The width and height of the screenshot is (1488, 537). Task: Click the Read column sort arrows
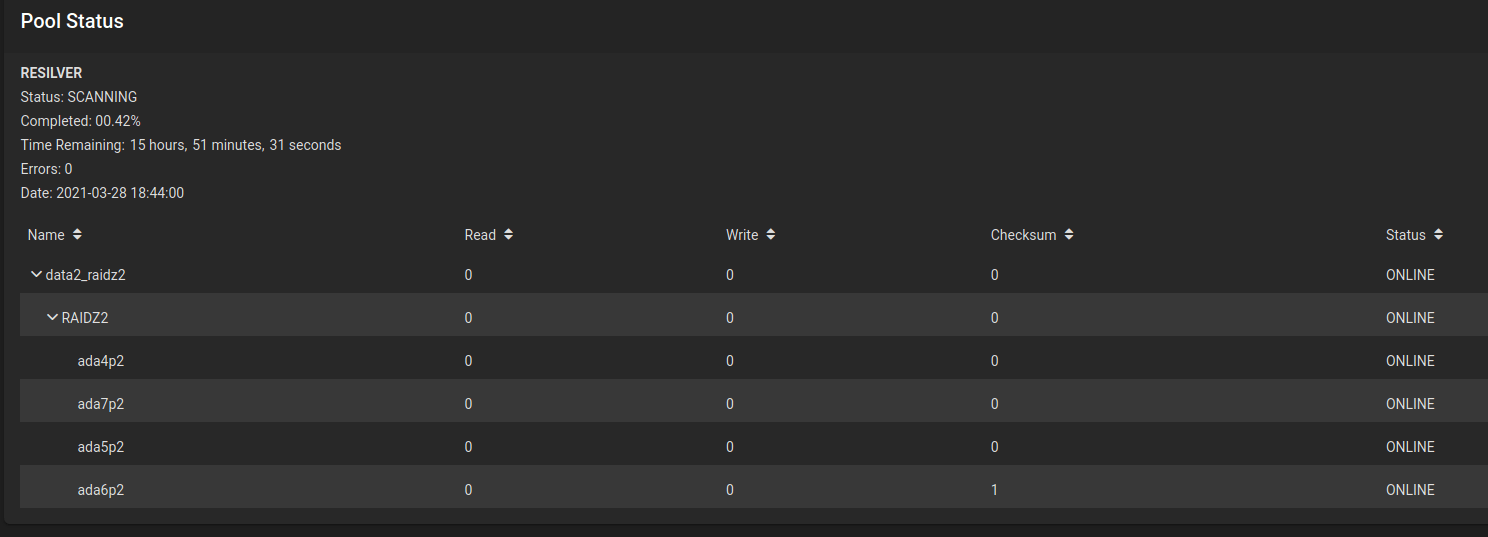pyautogui.click(x=509, y=235)
